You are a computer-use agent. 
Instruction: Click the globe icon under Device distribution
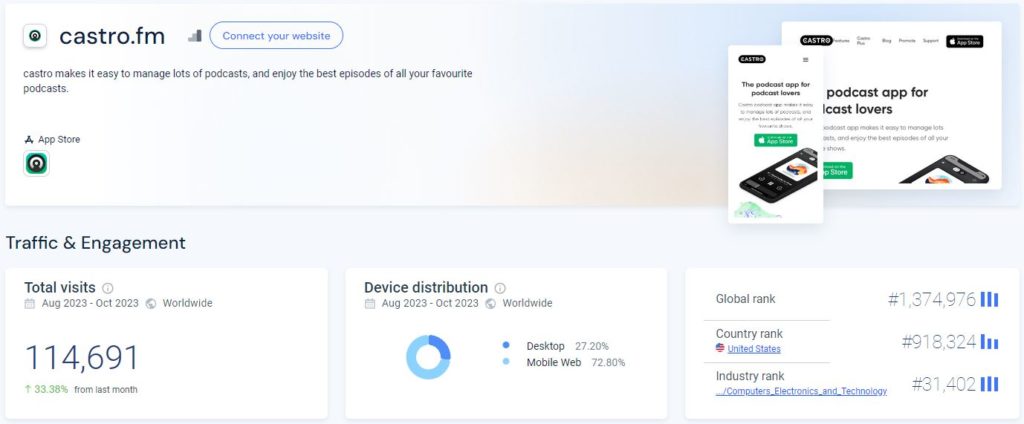pyautogui.click(x=490, y=303)
